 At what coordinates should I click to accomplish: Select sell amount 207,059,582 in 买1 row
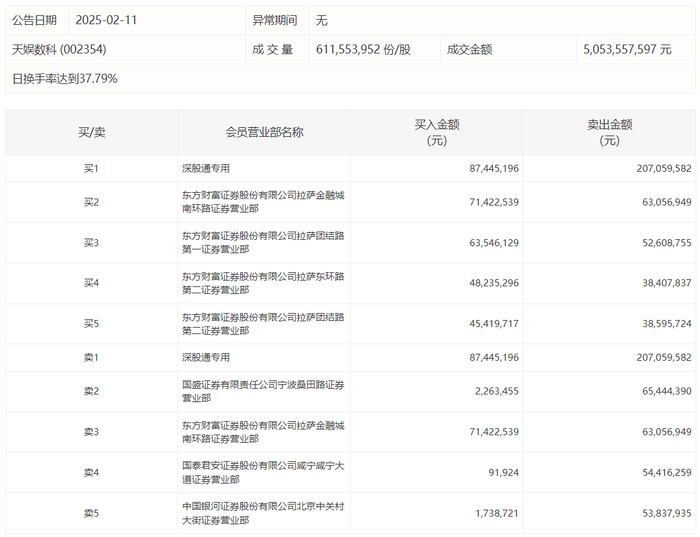tap(664, 168)
